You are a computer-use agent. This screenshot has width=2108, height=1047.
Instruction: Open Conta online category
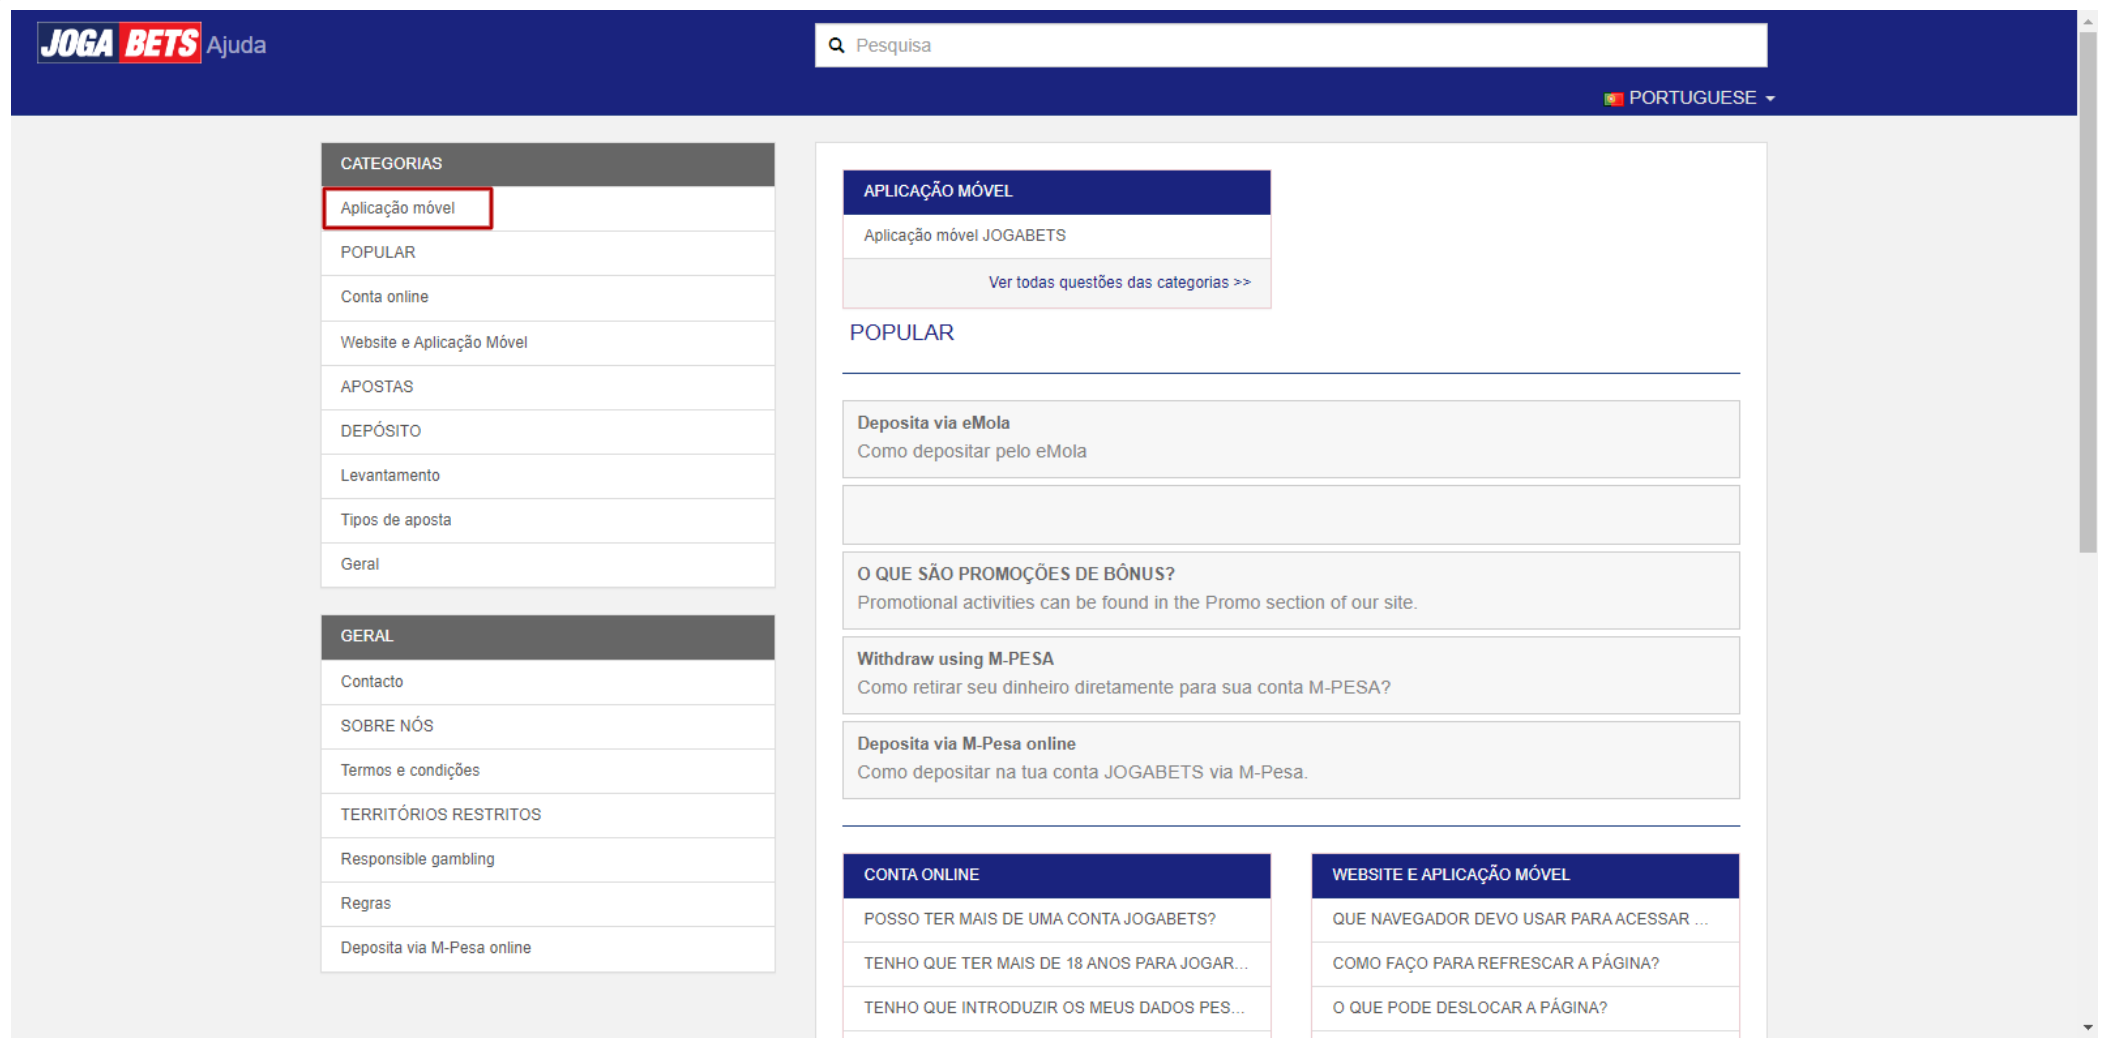[547, 297]
